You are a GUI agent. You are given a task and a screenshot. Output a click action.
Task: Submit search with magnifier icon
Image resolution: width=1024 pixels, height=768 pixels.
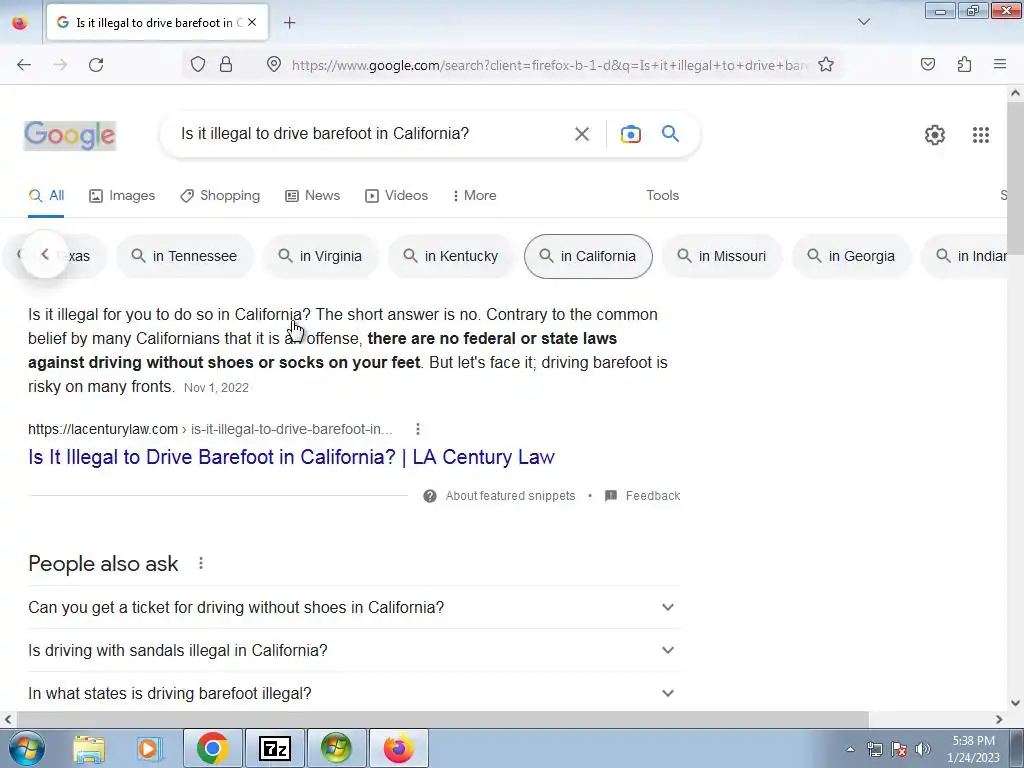670,134
